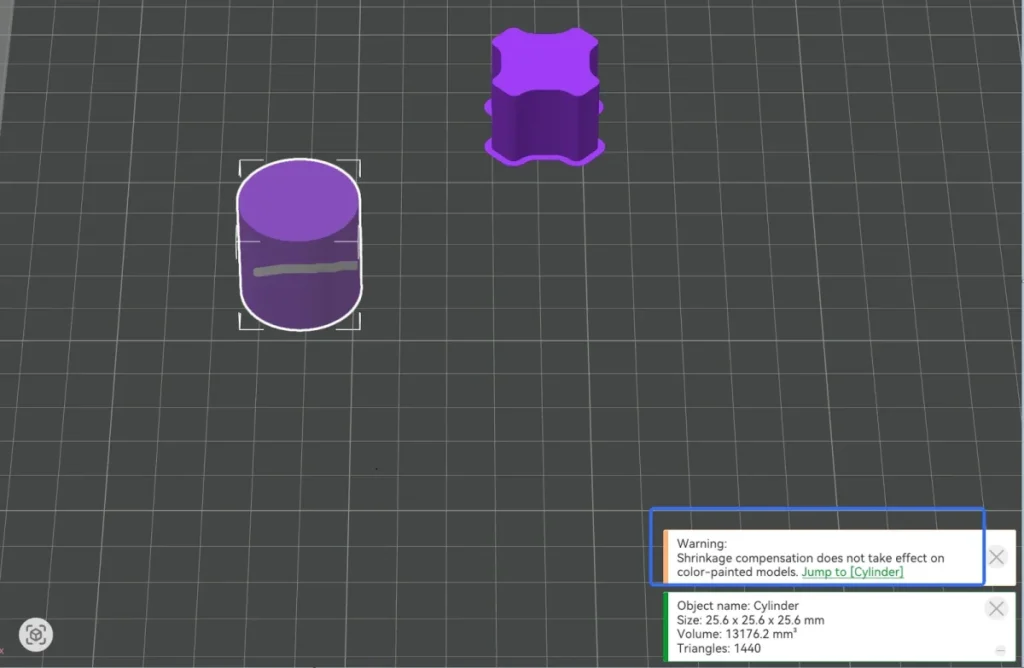Click the 3D view reset cube icon
The image size is (1024, 668).
[x=36, y=635]
